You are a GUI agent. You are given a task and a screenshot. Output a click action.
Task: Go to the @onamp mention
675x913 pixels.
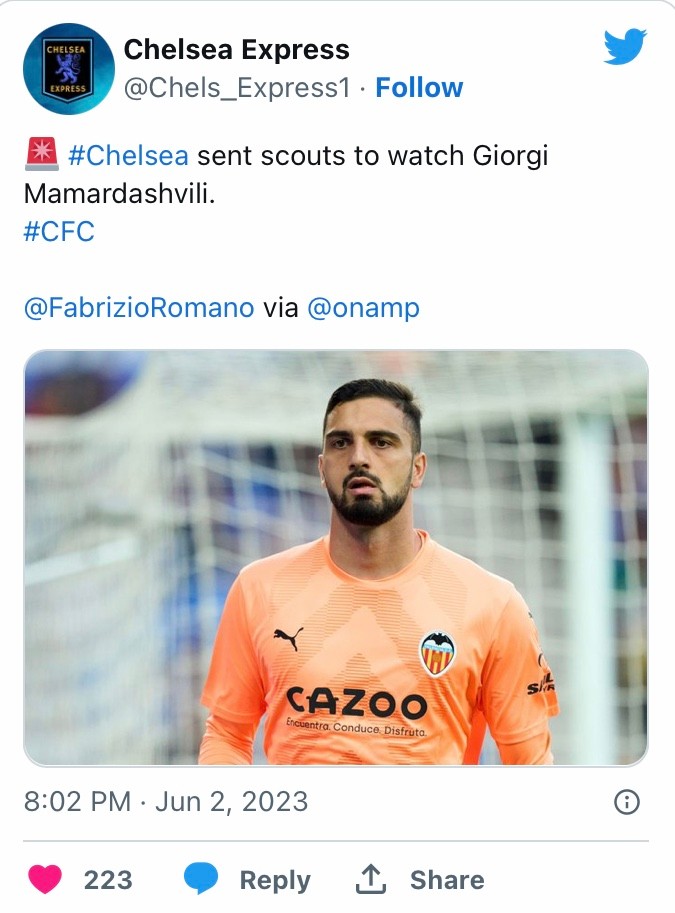pos(363,308)
